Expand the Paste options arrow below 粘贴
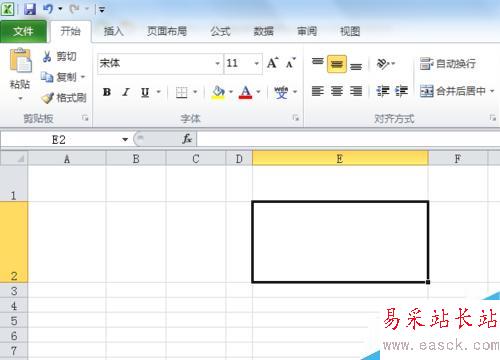This screenshot has height=360, width=500. click(x=20, y=98)
